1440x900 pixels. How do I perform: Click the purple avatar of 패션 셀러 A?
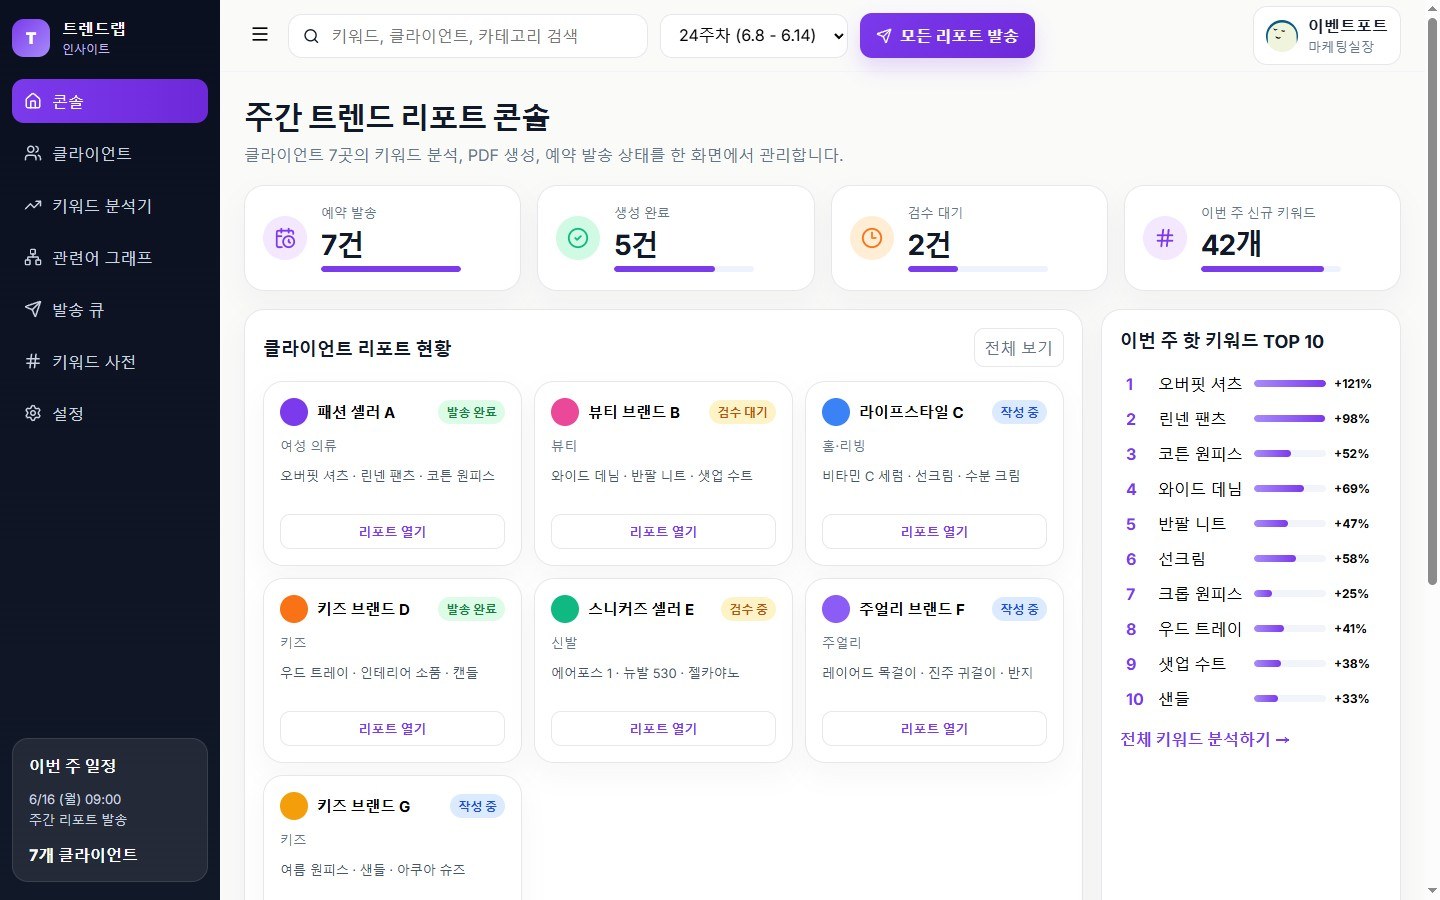(x=294, y=412)
